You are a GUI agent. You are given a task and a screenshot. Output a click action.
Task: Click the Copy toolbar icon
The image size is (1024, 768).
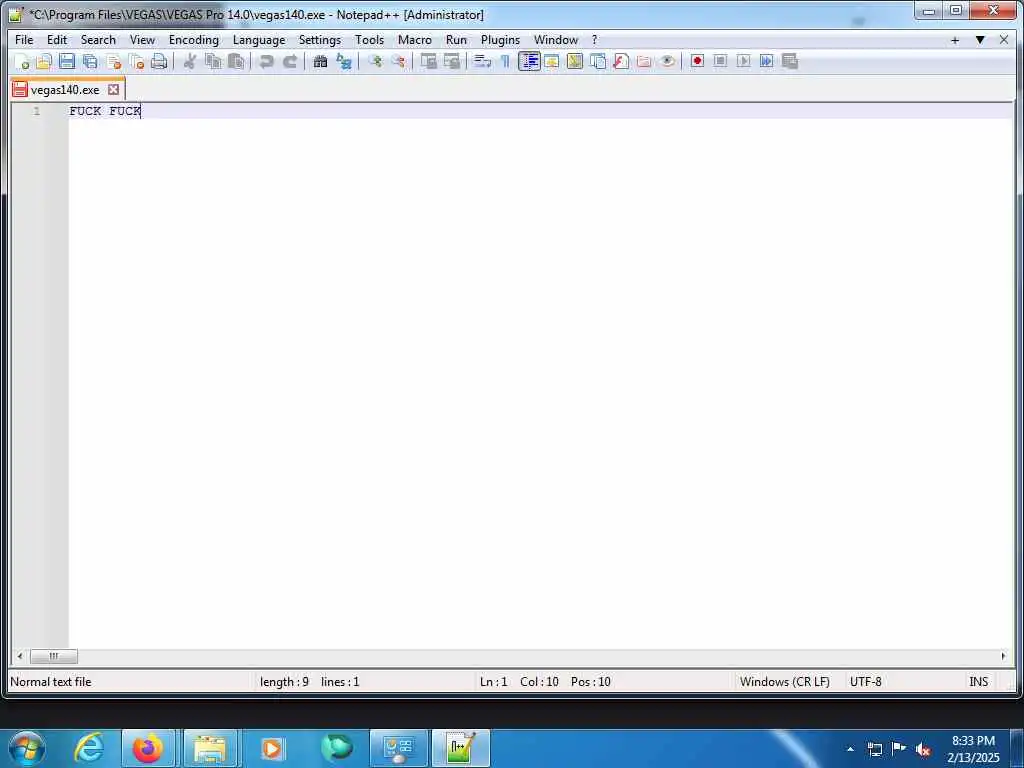pyautogui.click(x=213, y=61)
